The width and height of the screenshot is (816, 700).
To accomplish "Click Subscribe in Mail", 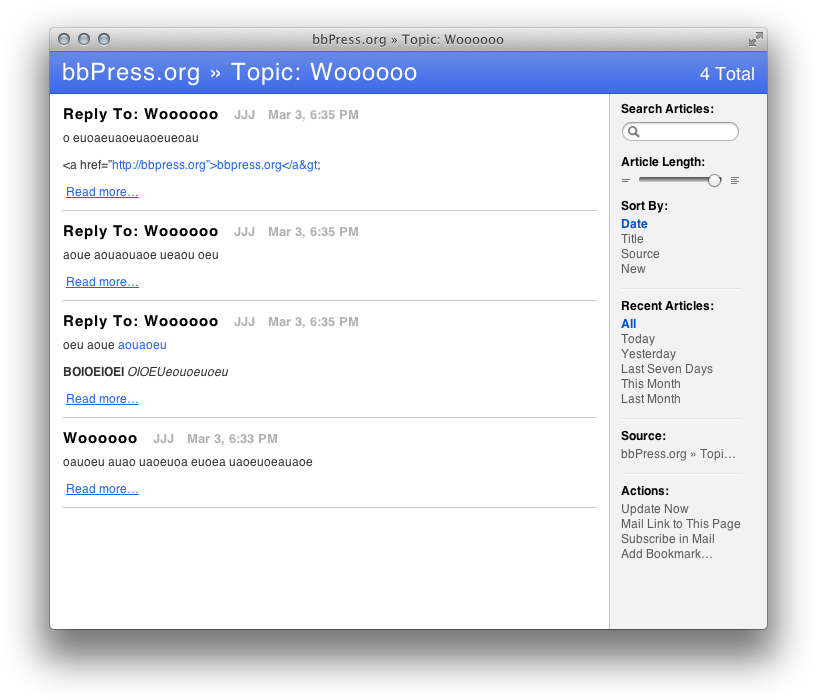I will point(667,539).
